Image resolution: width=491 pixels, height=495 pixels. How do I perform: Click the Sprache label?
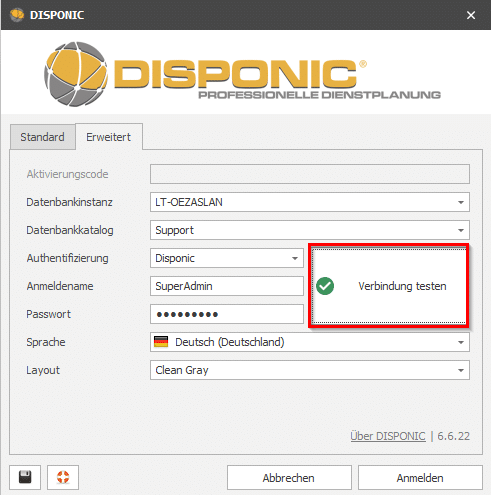pos(46,342)
